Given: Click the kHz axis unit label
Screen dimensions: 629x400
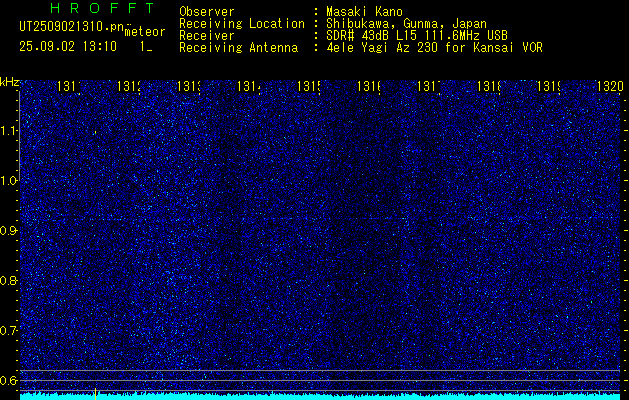Looking at the screenshot, I should click(x=10, y=83).
